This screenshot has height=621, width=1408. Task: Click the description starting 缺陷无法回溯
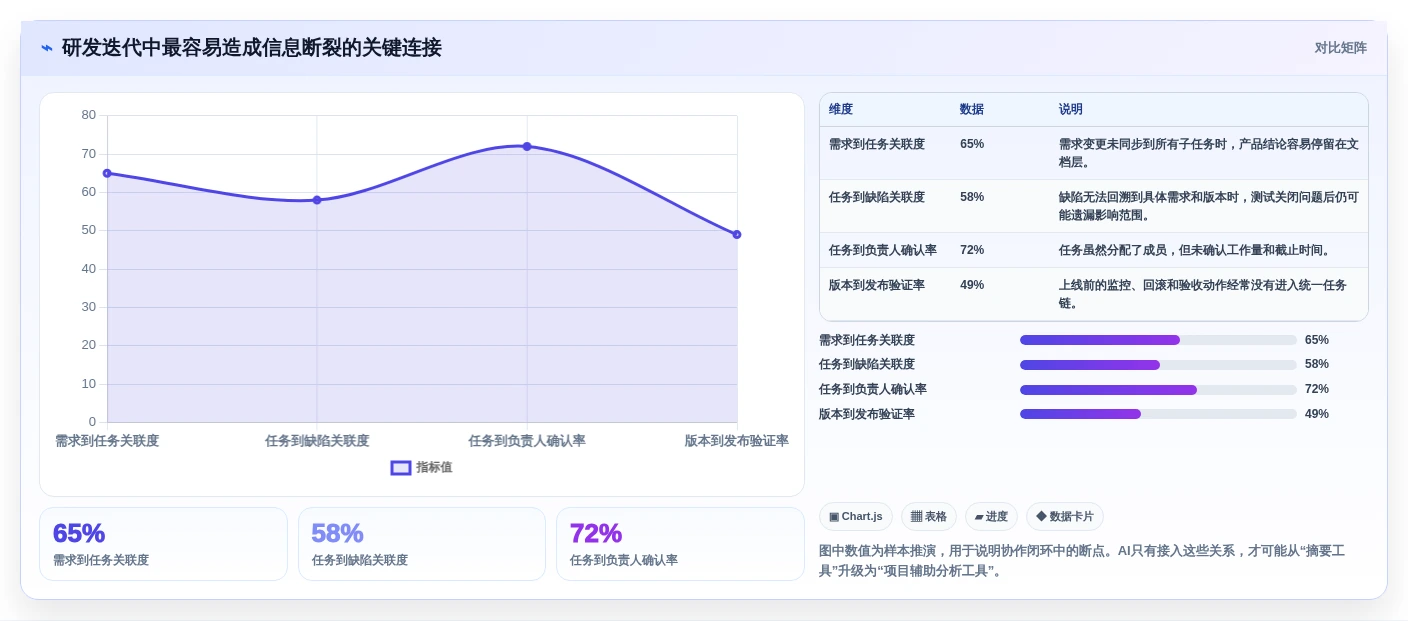[x=1209, y=206]
